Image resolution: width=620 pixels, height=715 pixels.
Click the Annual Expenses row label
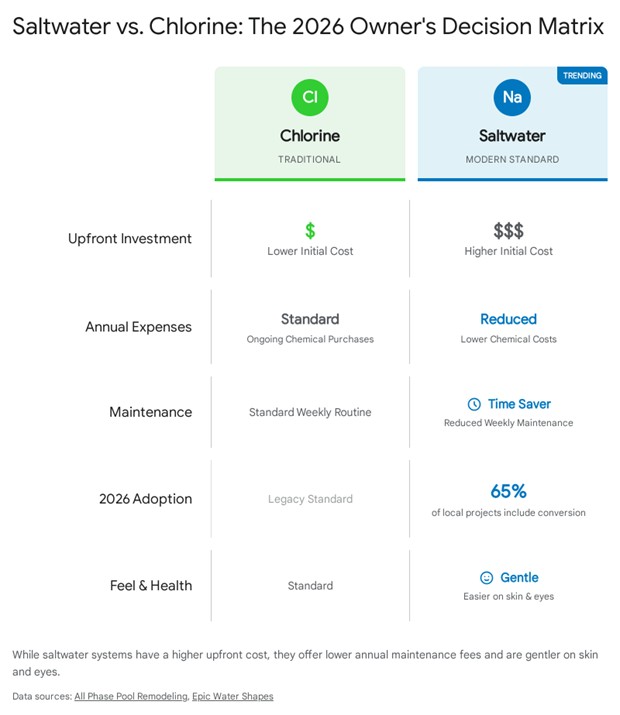(x=138, y=327)
